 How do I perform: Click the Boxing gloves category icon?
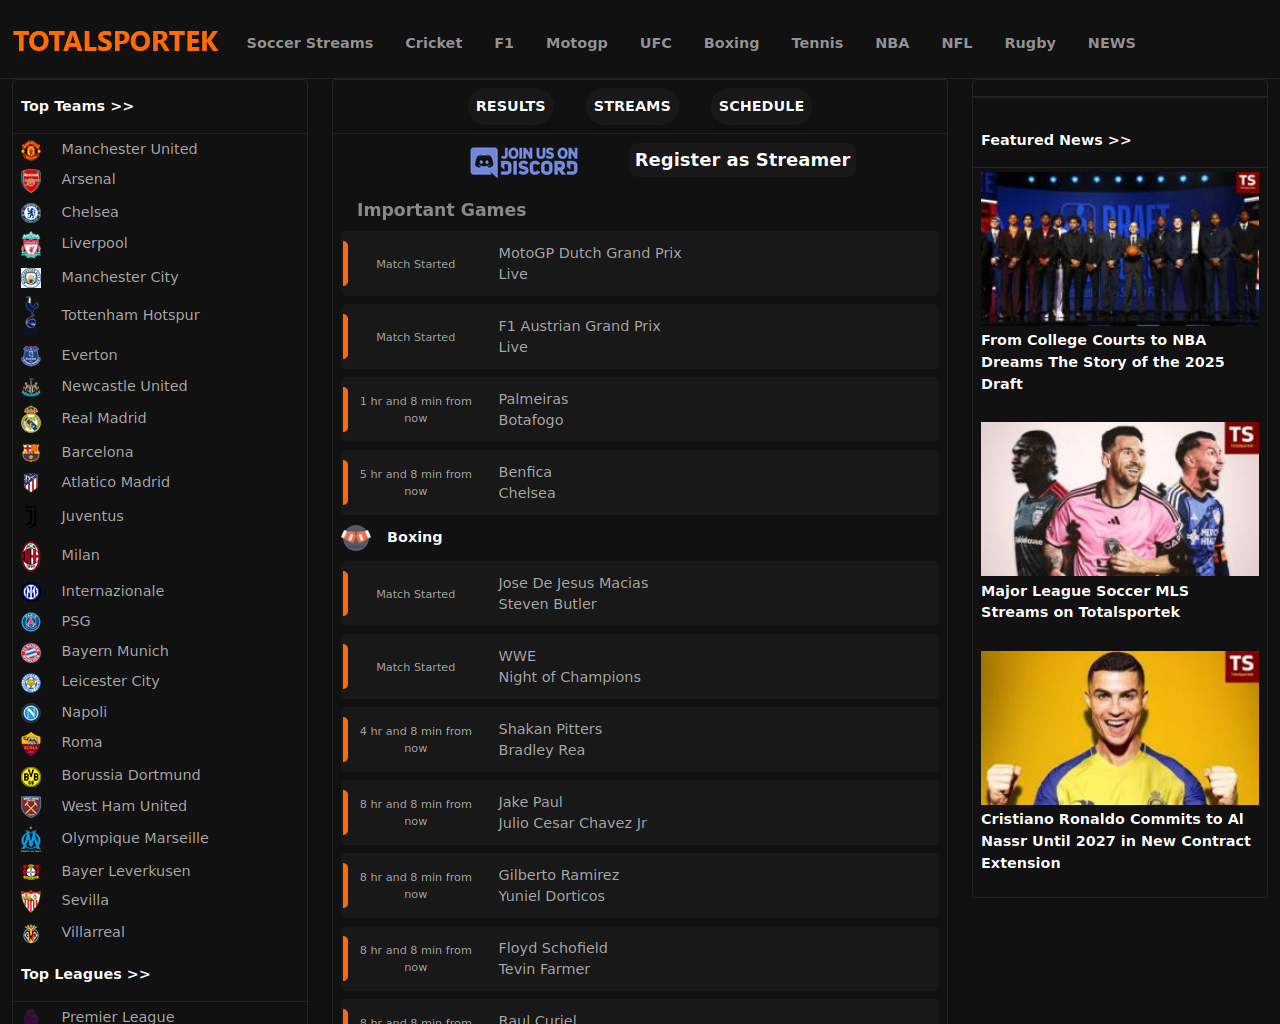tap(356, 538)
